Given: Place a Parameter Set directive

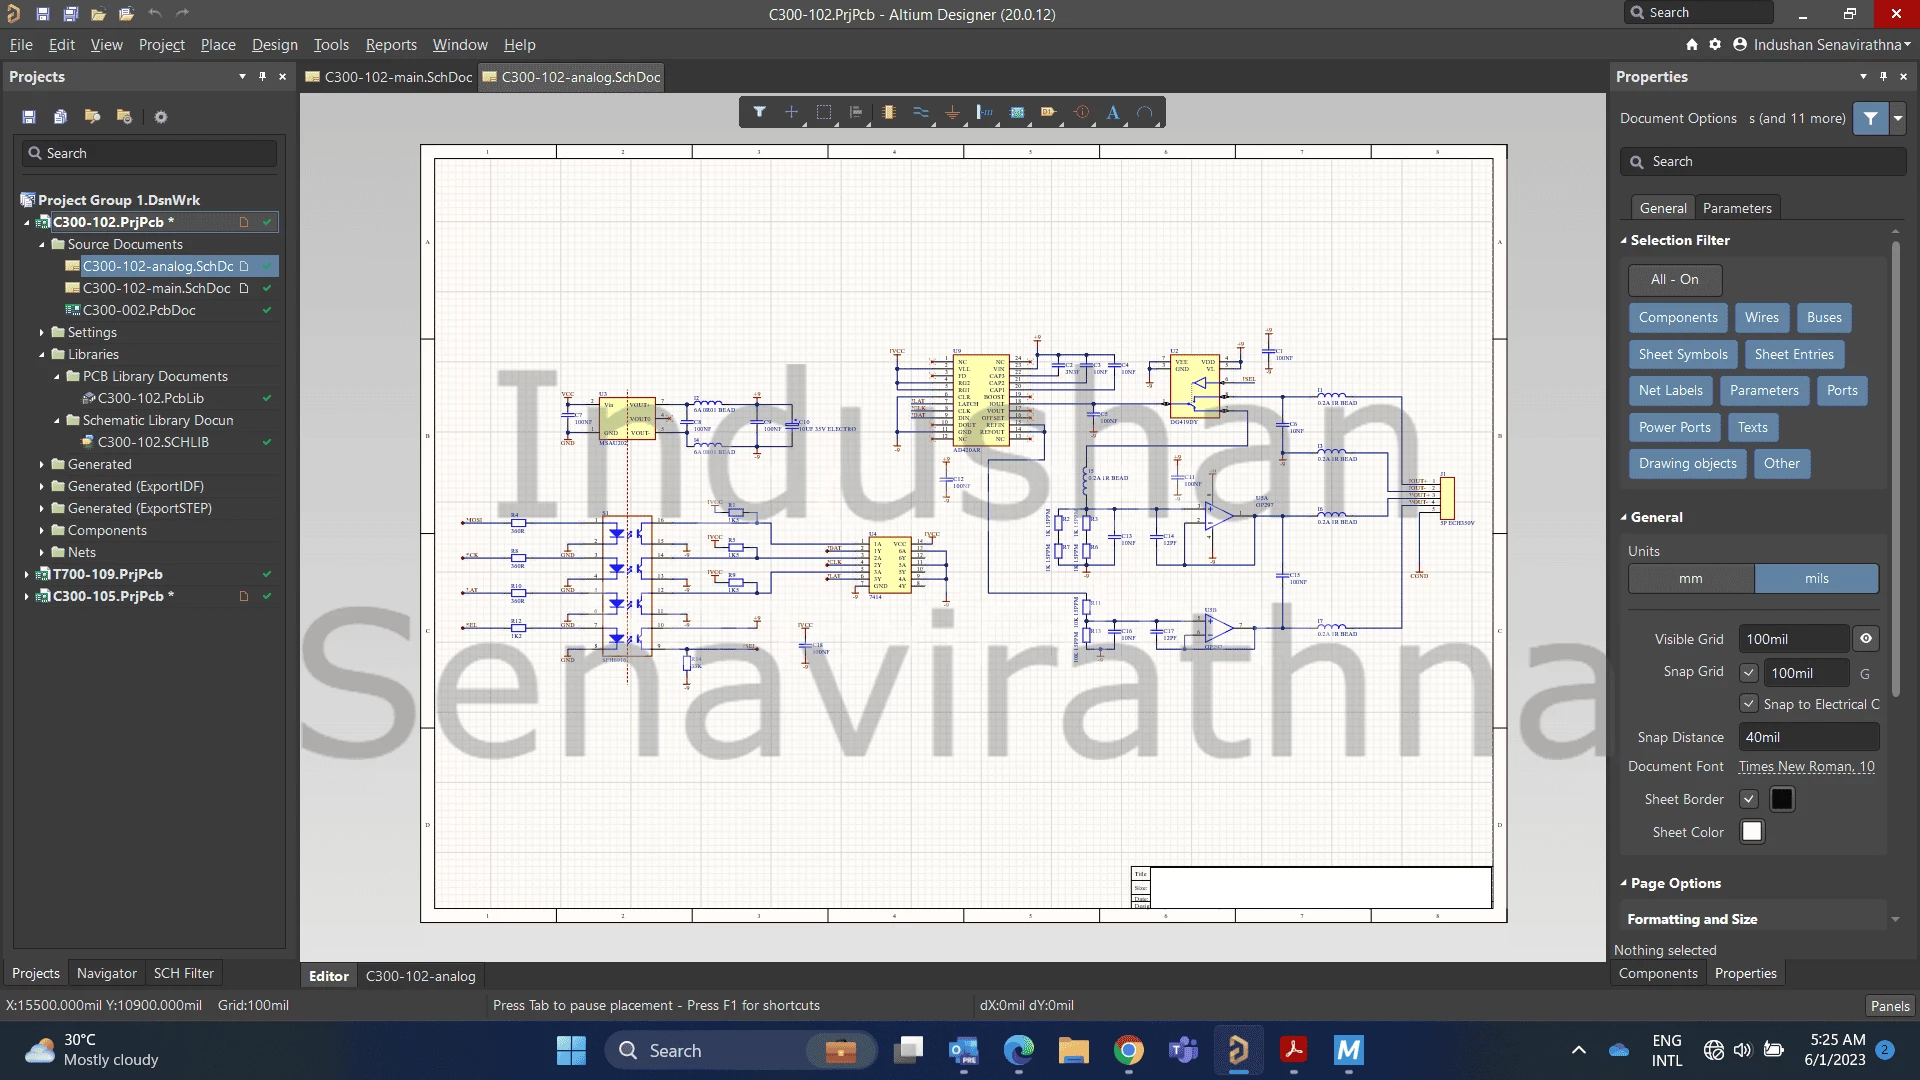Looking at the screenshot, I should click(1081, 112).
